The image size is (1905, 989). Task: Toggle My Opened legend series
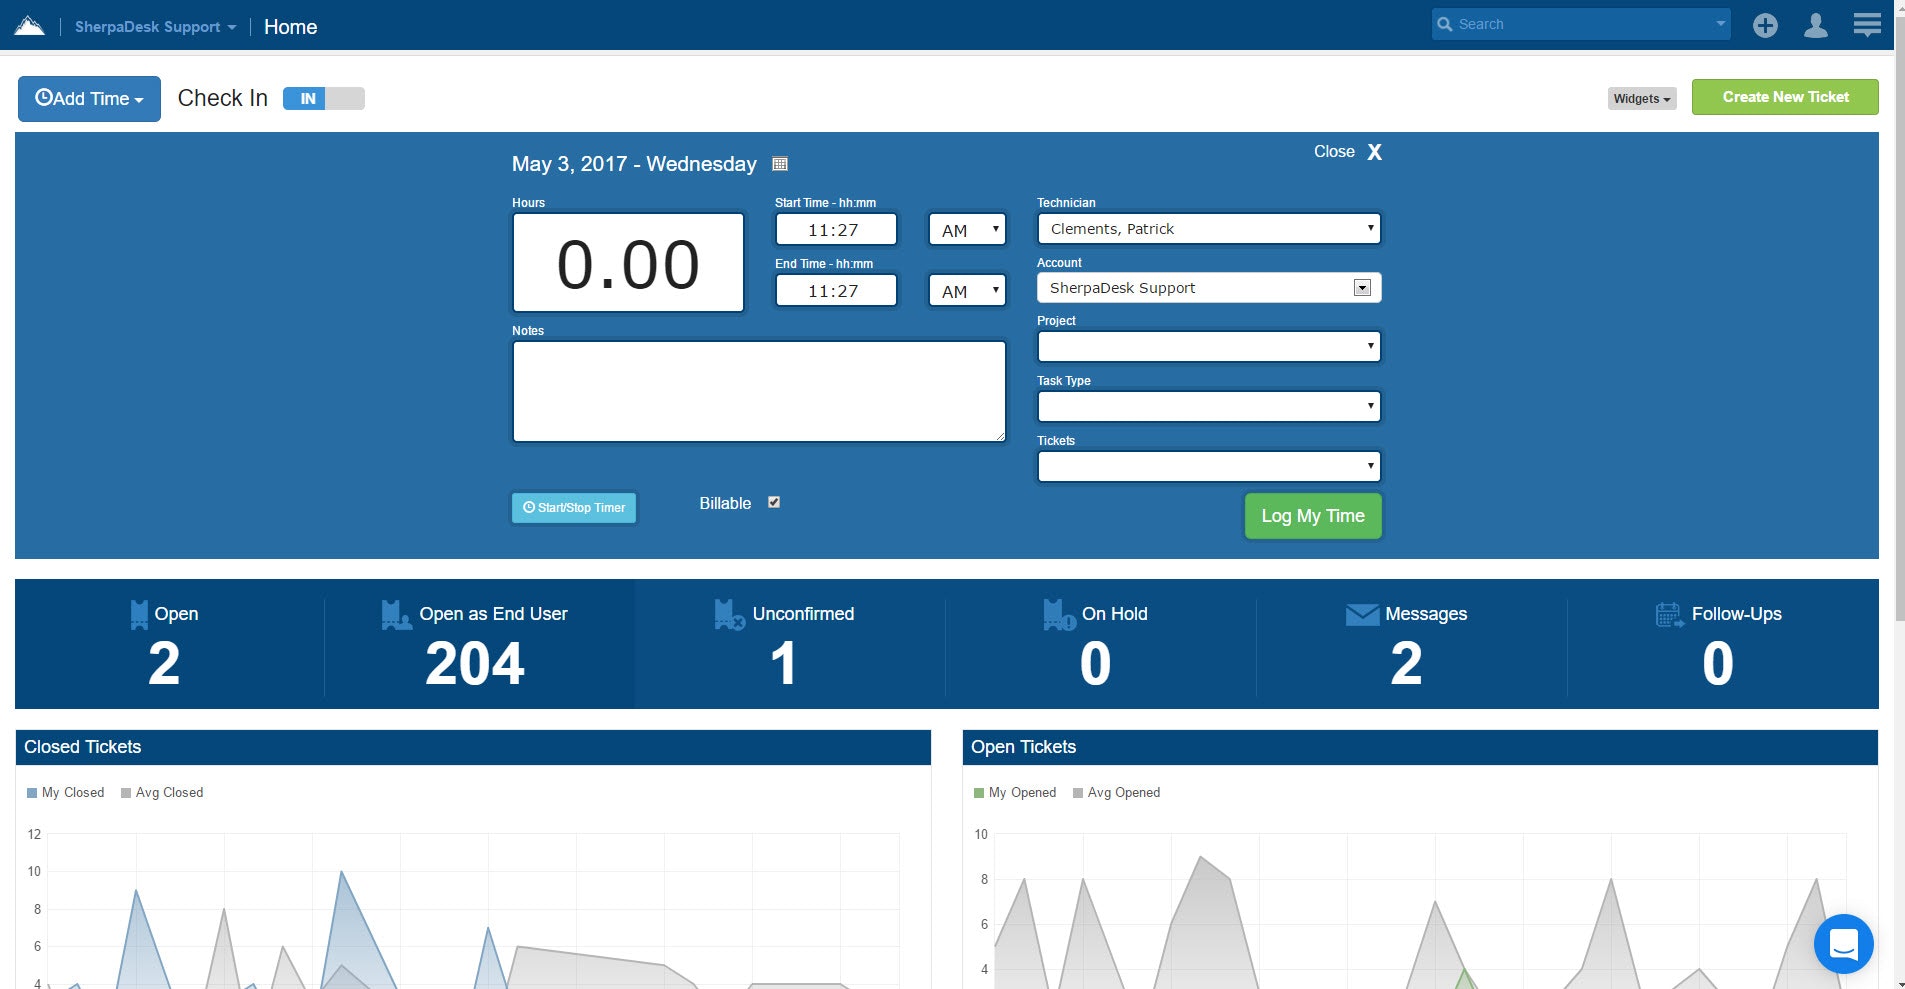pos(1014,792)
